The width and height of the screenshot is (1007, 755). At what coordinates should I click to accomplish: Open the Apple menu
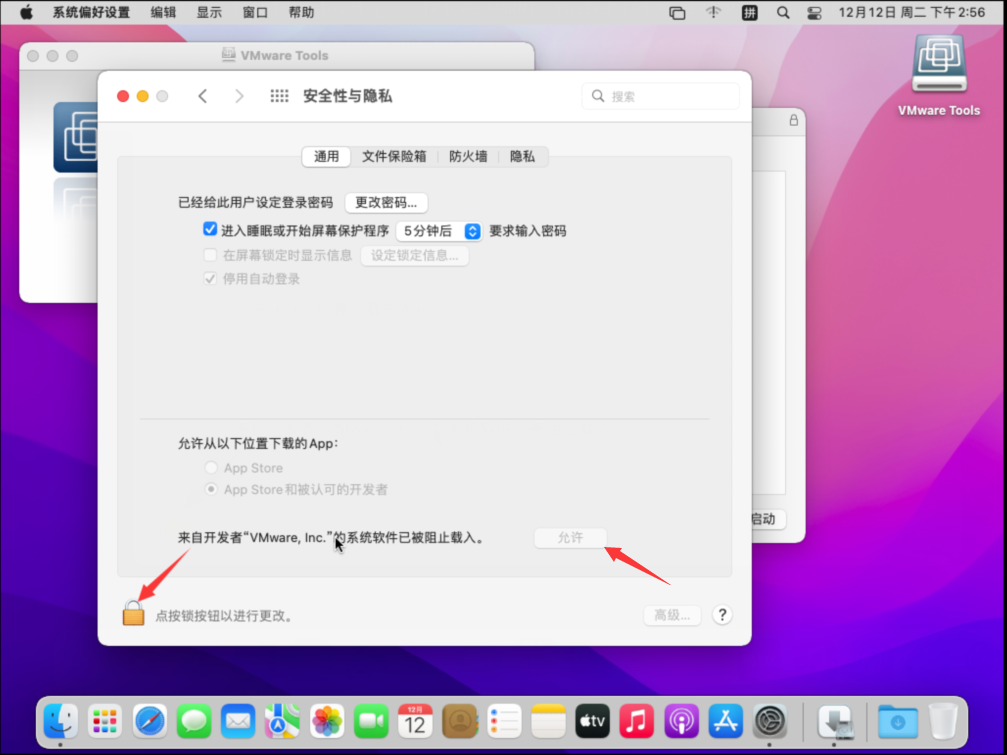click(26, 12)
